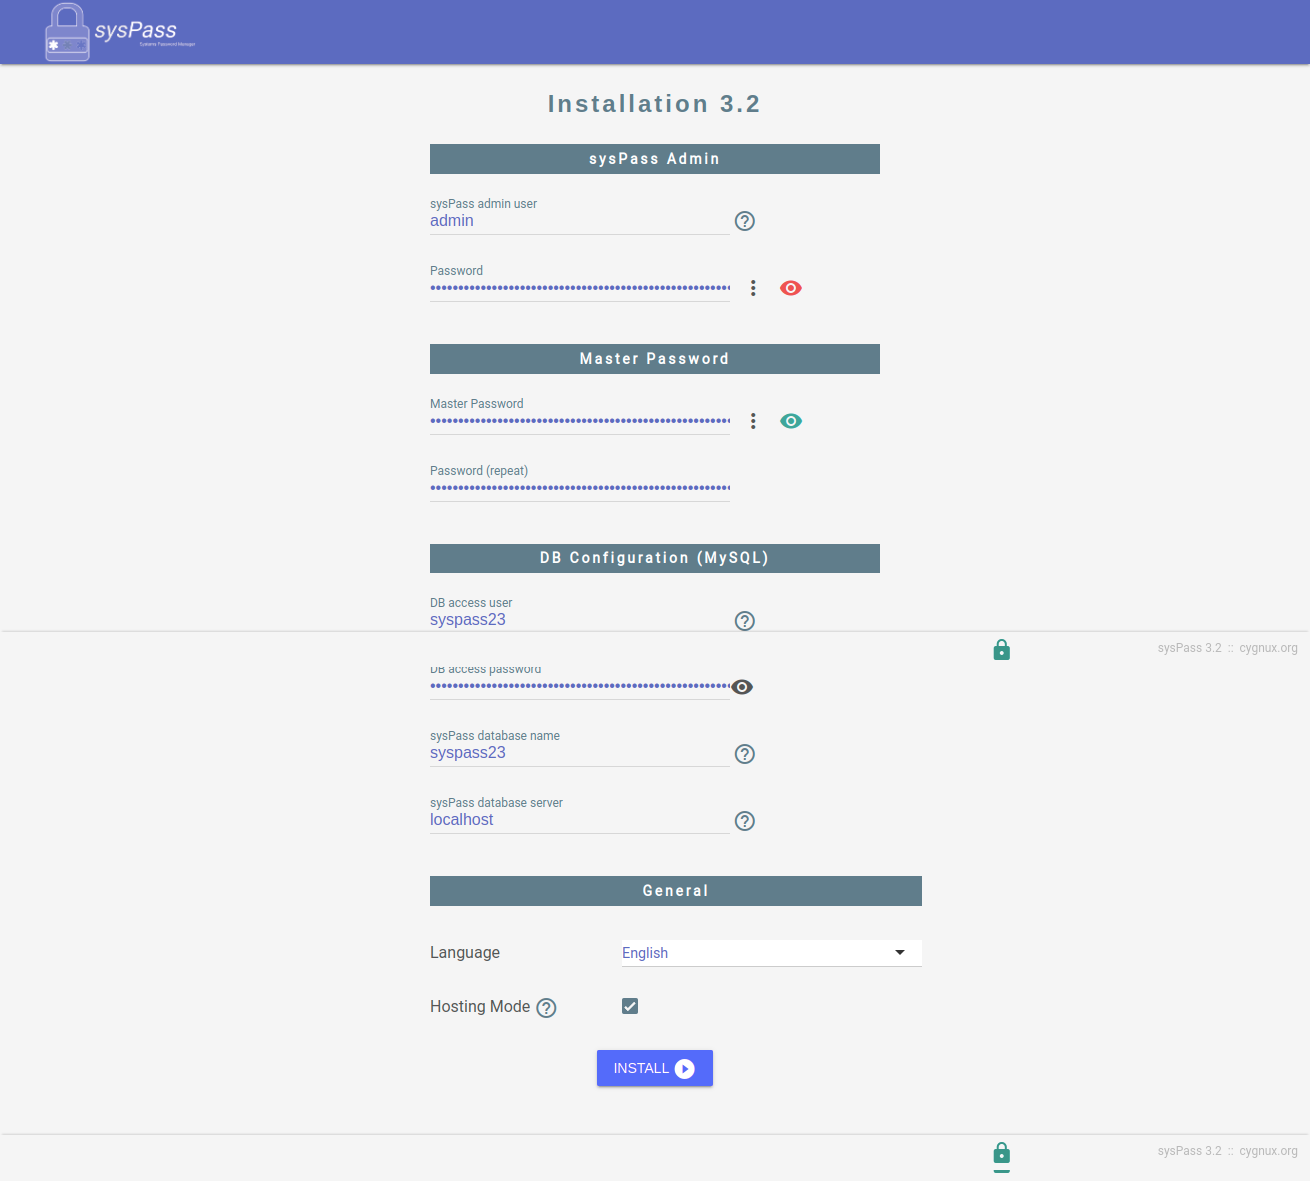Open password options menu next to Master Password
Viewport: 1310px width, 1181px height.
pyautogui.click(x=753, y=420)
